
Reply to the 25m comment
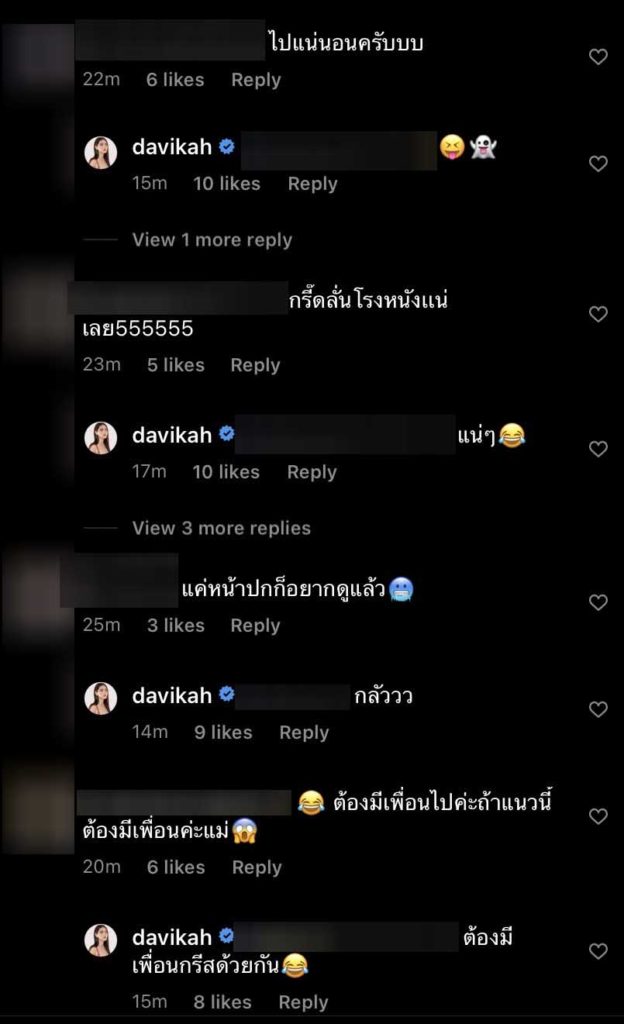coord(255,625)
